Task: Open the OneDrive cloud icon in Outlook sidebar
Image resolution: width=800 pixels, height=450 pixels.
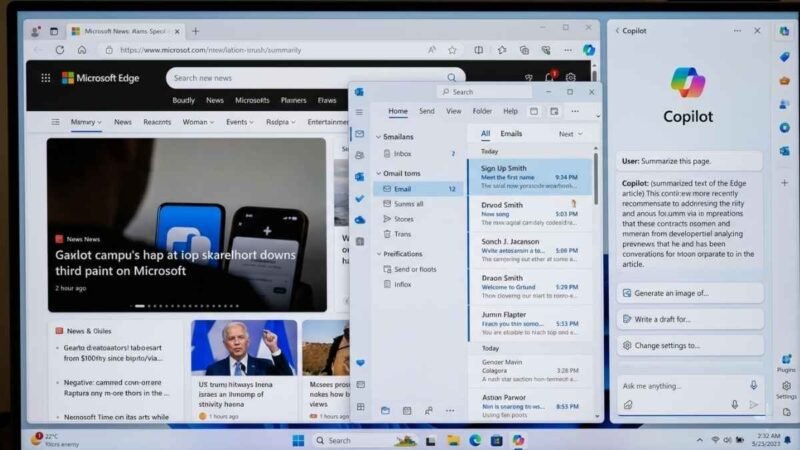Action: [360, 220]
